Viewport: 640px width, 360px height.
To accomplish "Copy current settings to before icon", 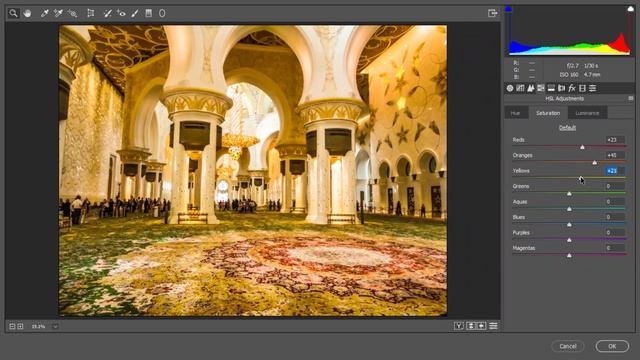I will (x=482, y=326).
